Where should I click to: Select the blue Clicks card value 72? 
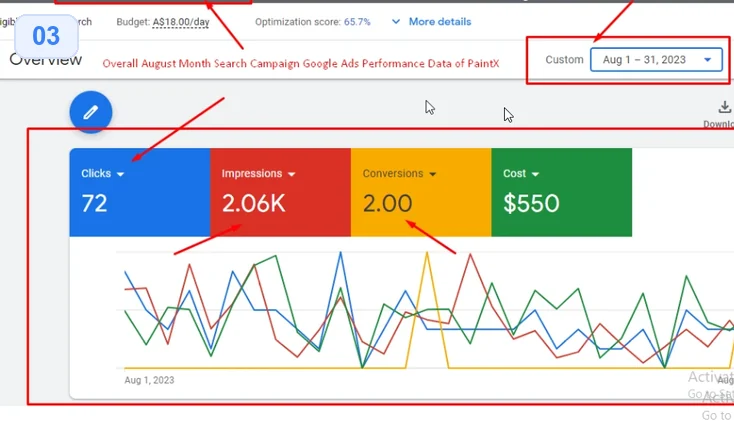pos(94,204)
